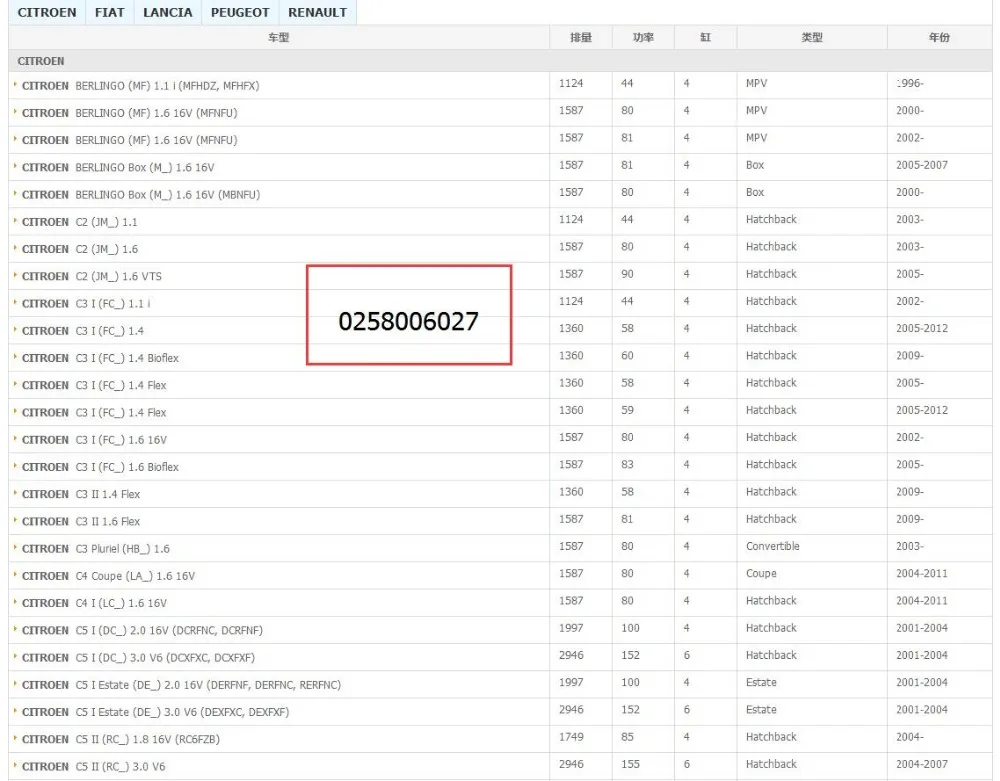Viewport: 1000px width, 781px height.
Task: Open CITROEN C3 II 1.4 Flex
Action: click(x=81, y=494)
